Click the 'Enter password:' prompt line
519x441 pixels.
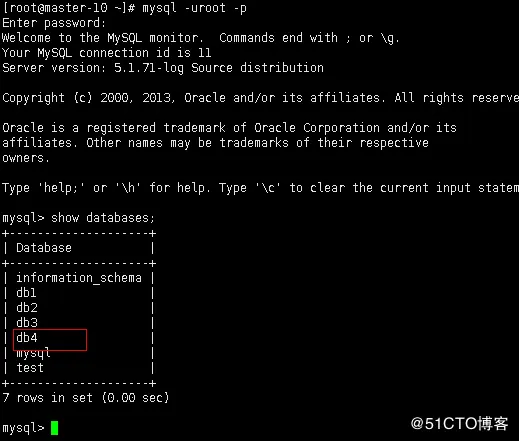click(54, 23)
